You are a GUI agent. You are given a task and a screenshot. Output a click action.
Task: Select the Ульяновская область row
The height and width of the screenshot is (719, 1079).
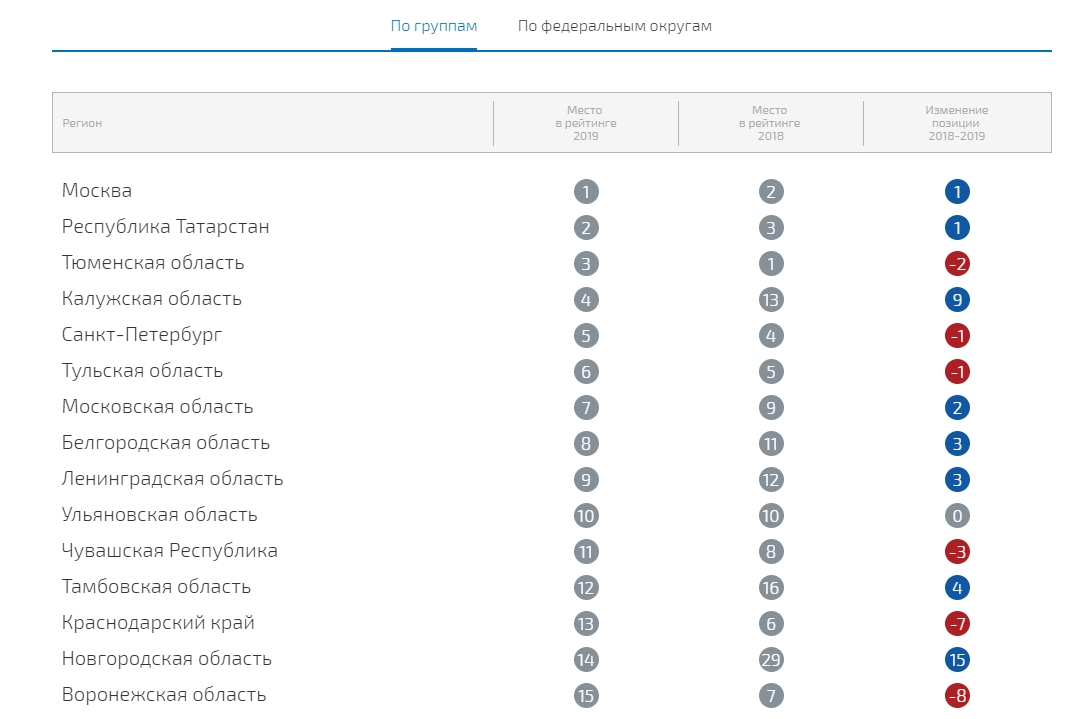[x=552, y=515]
